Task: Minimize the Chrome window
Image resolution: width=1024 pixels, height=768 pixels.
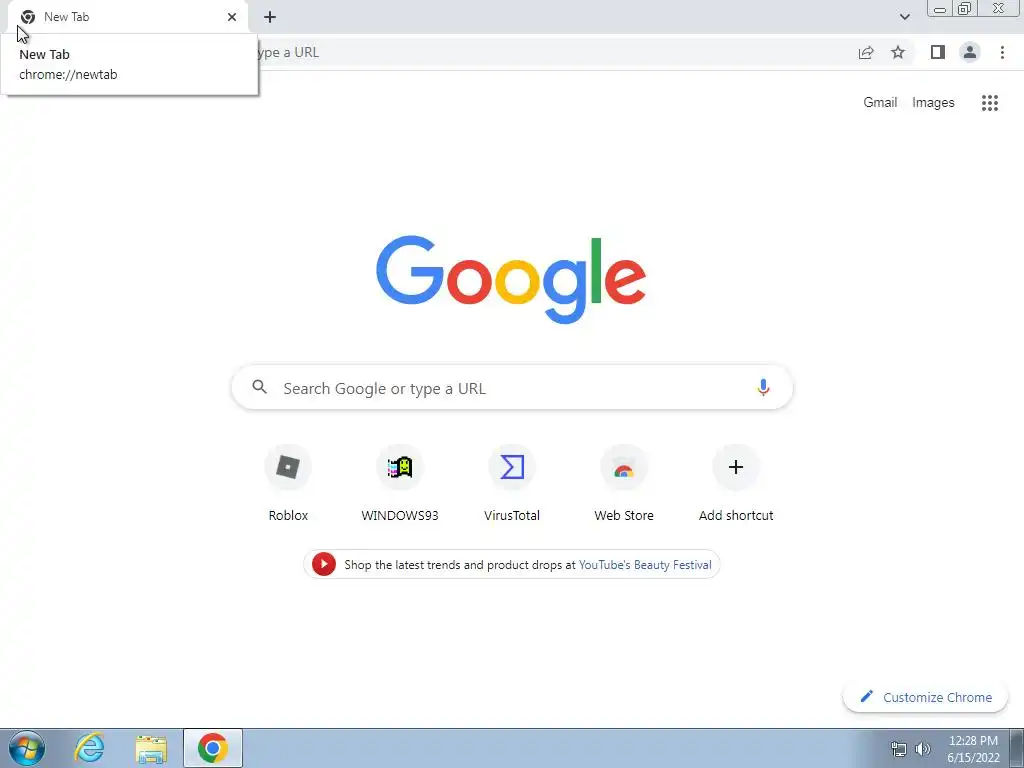Action: (940, 9)
